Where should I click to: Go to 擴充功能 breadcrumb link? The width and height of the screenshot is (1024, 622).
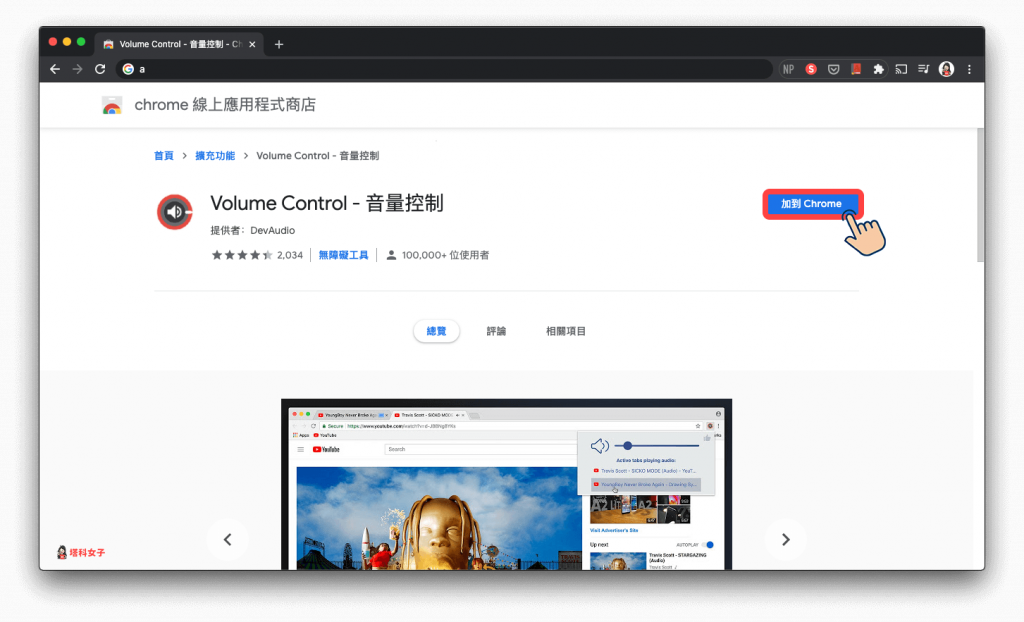click(215, 156)
